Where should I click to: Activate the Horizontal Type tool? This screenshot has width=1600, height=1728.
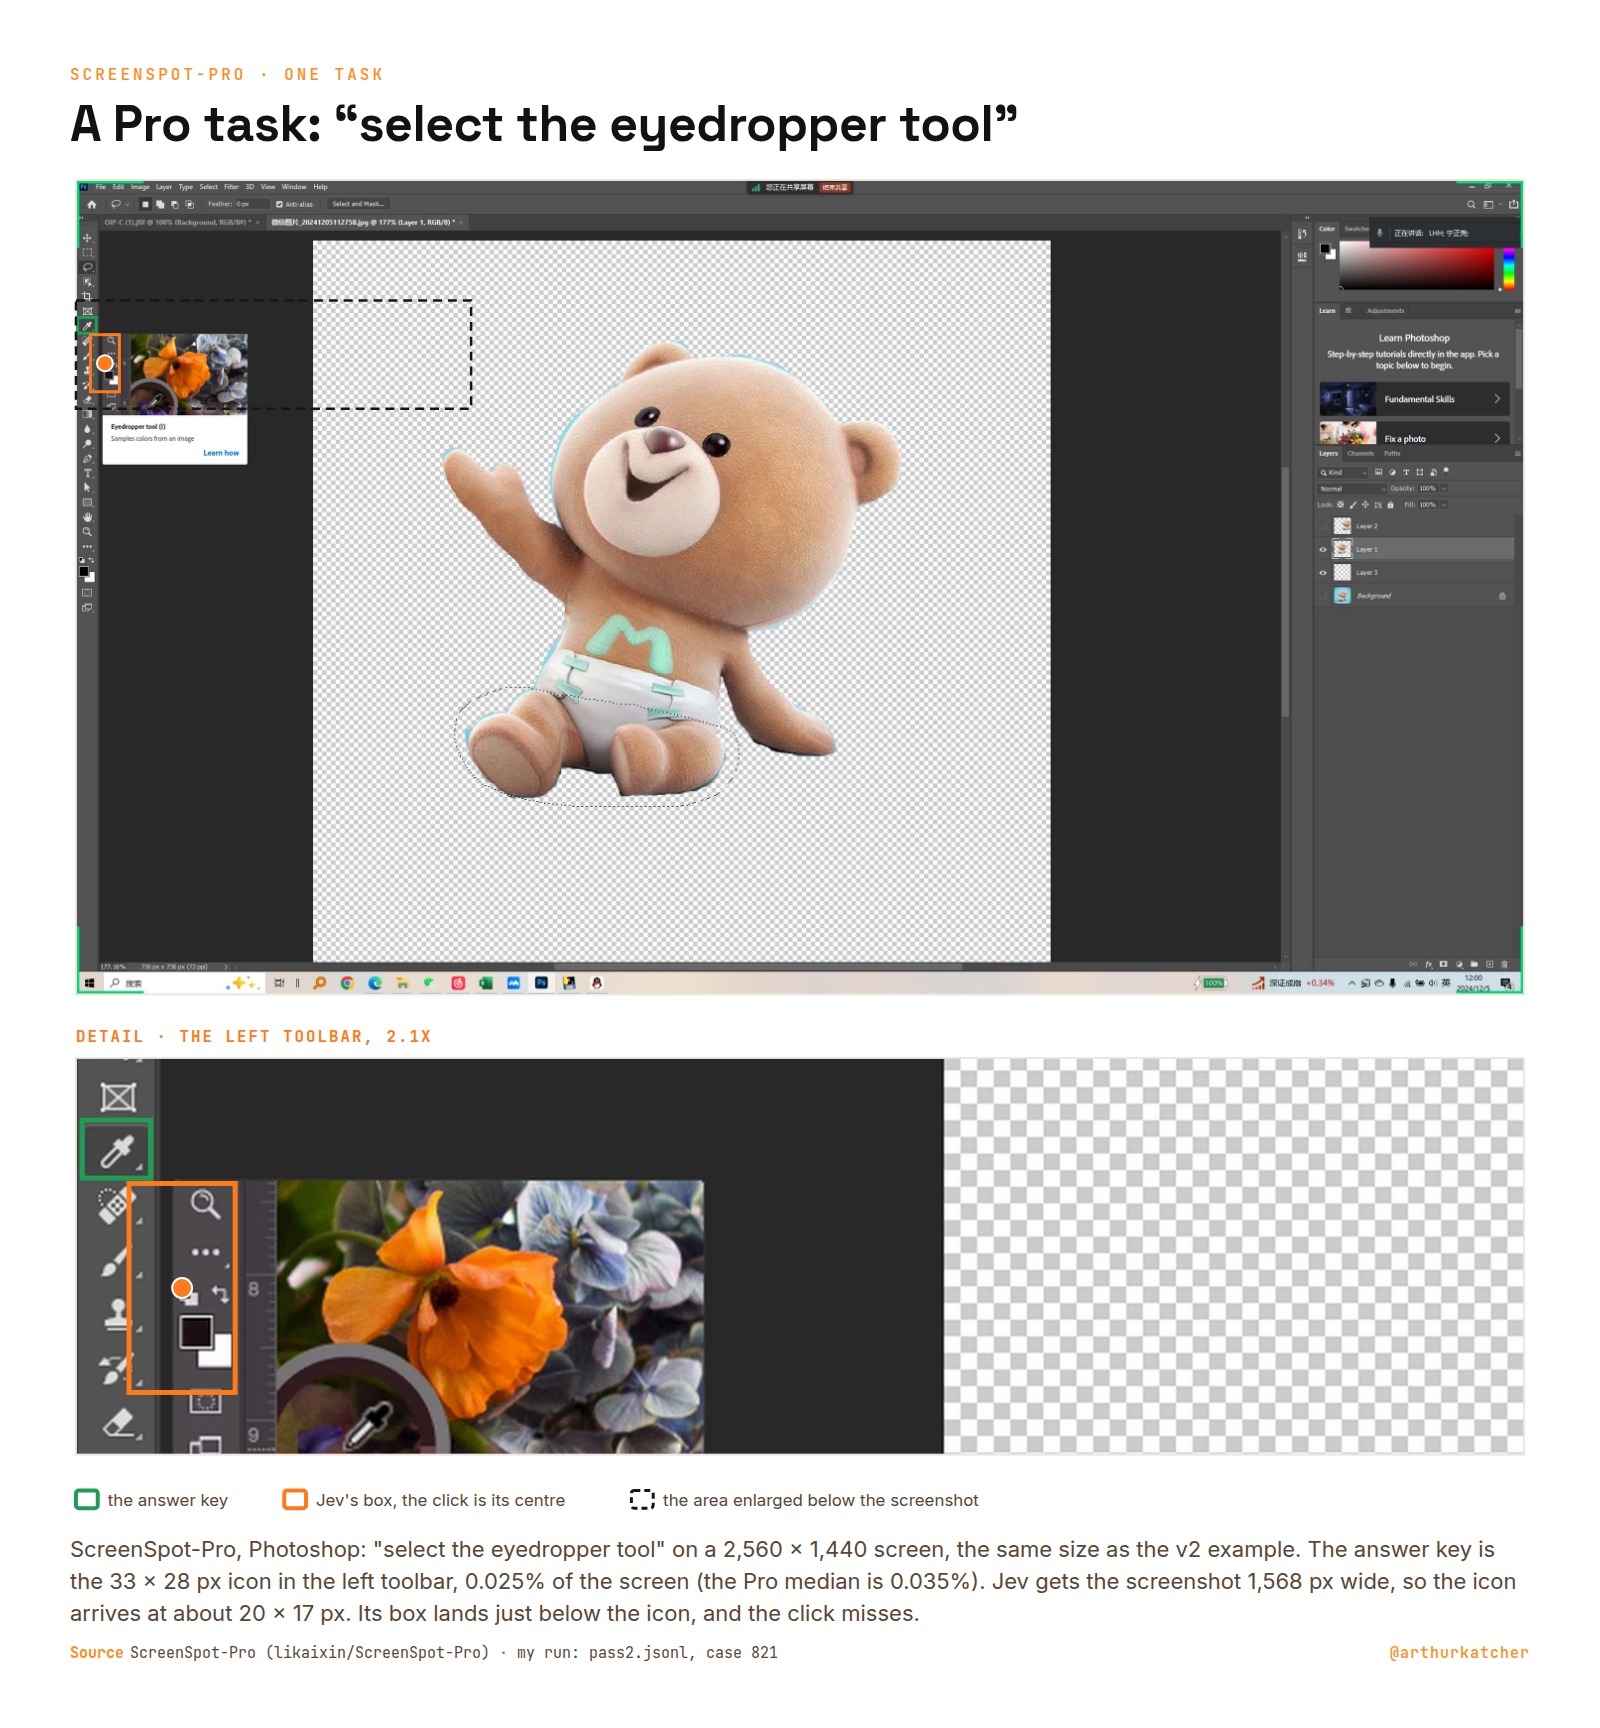(x=88, y=473)
